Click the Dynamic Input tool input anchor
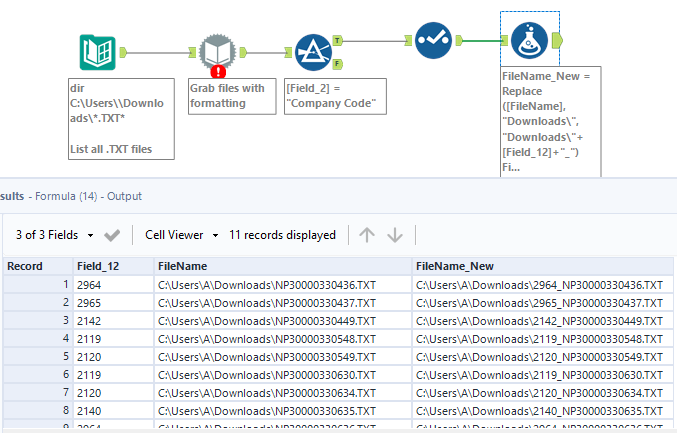The height and width of the screenshot is (433, 677). point(193,53)
